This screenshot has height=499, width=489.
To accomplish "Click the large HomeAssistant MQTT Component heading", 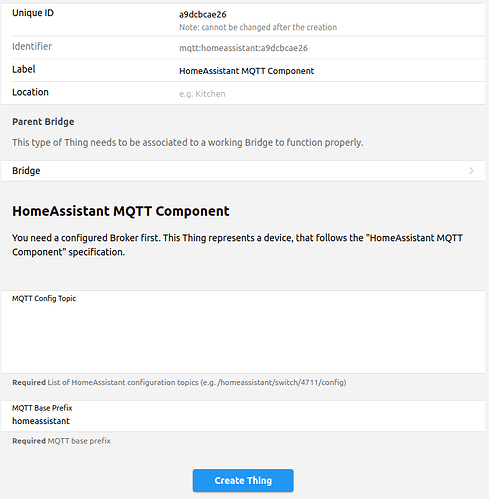I will click(x=121, y=211).
